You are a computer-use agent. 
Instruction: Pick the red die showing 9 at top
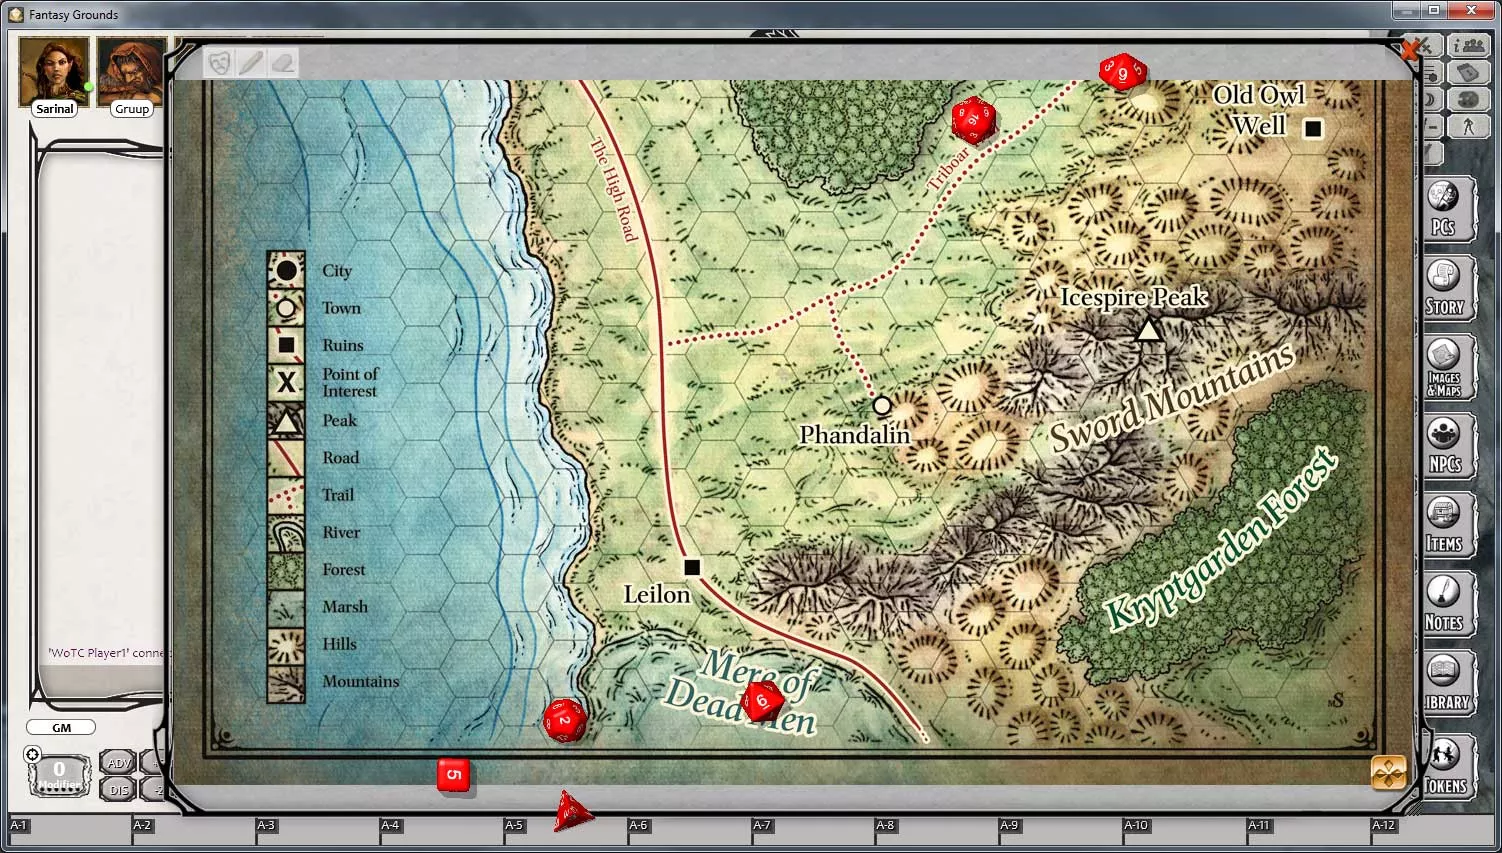pyautogui.click(x=1121, y=72)
